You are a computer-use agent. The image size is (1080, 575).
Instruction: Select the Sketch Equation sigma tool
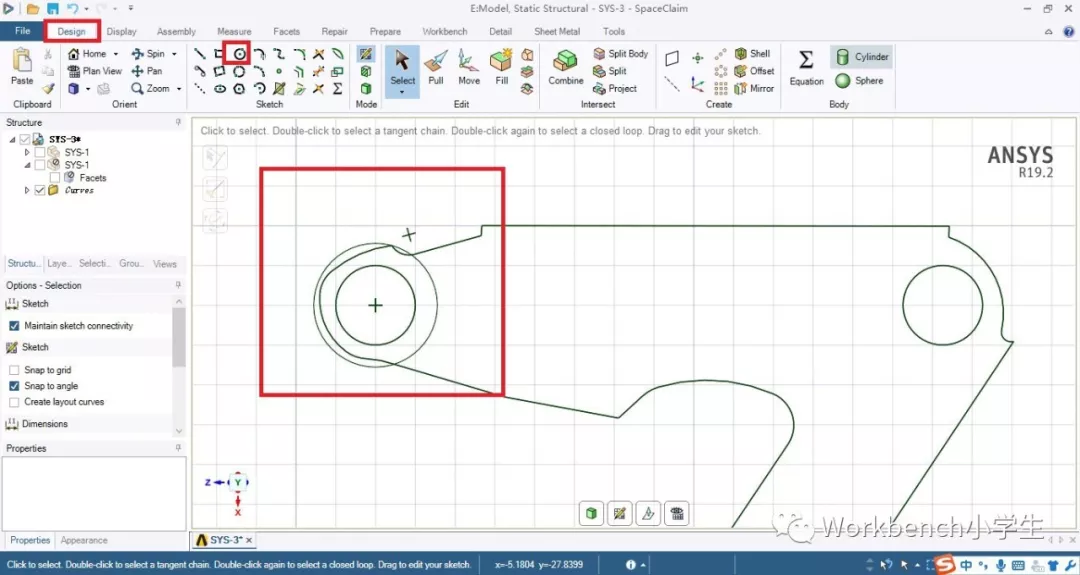pyautogui.click(x=338, y=88)
